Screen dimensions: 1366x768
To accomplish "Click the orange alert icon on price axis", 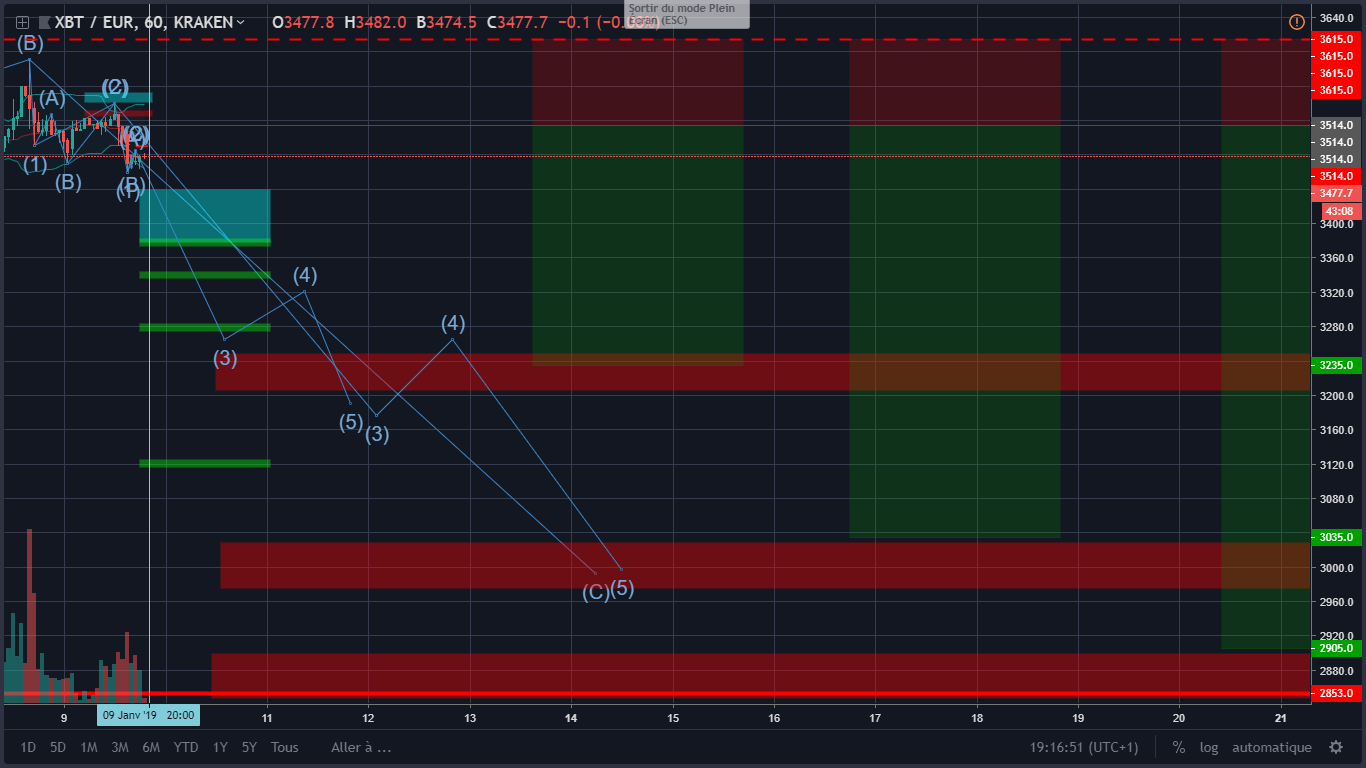I will tap(1296, 22).
